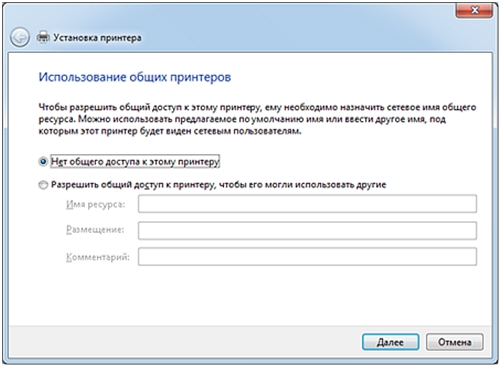Click the printer icon beside Установка принтера
The image size is (499, 366).
(43, 37)
